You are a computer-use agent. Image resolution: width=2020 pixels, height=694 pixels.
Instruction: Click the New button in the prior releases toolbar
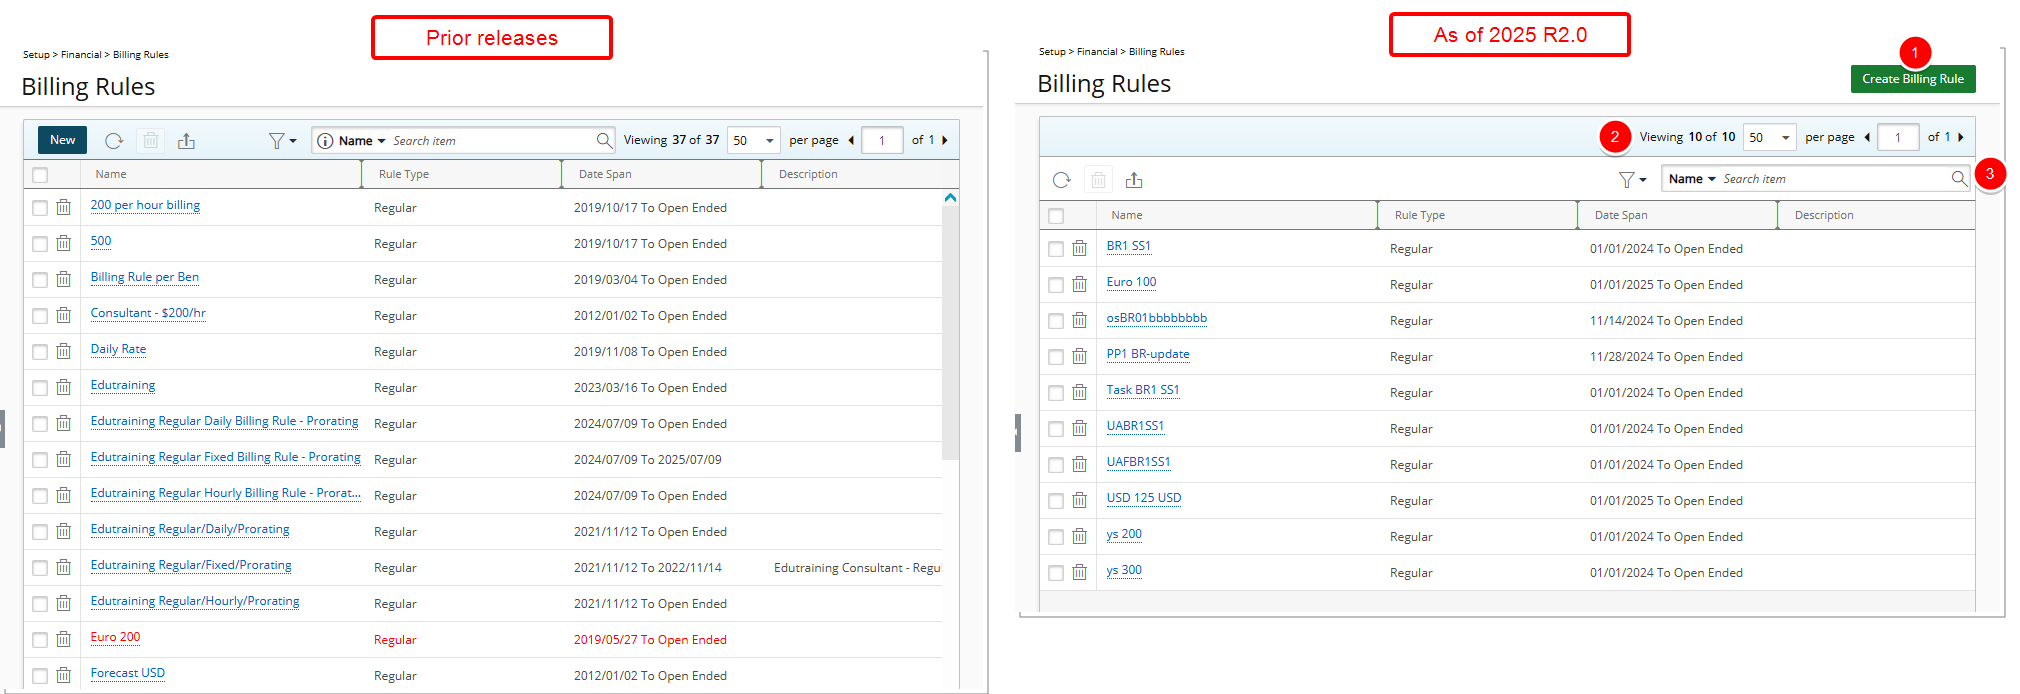[62, 140]
